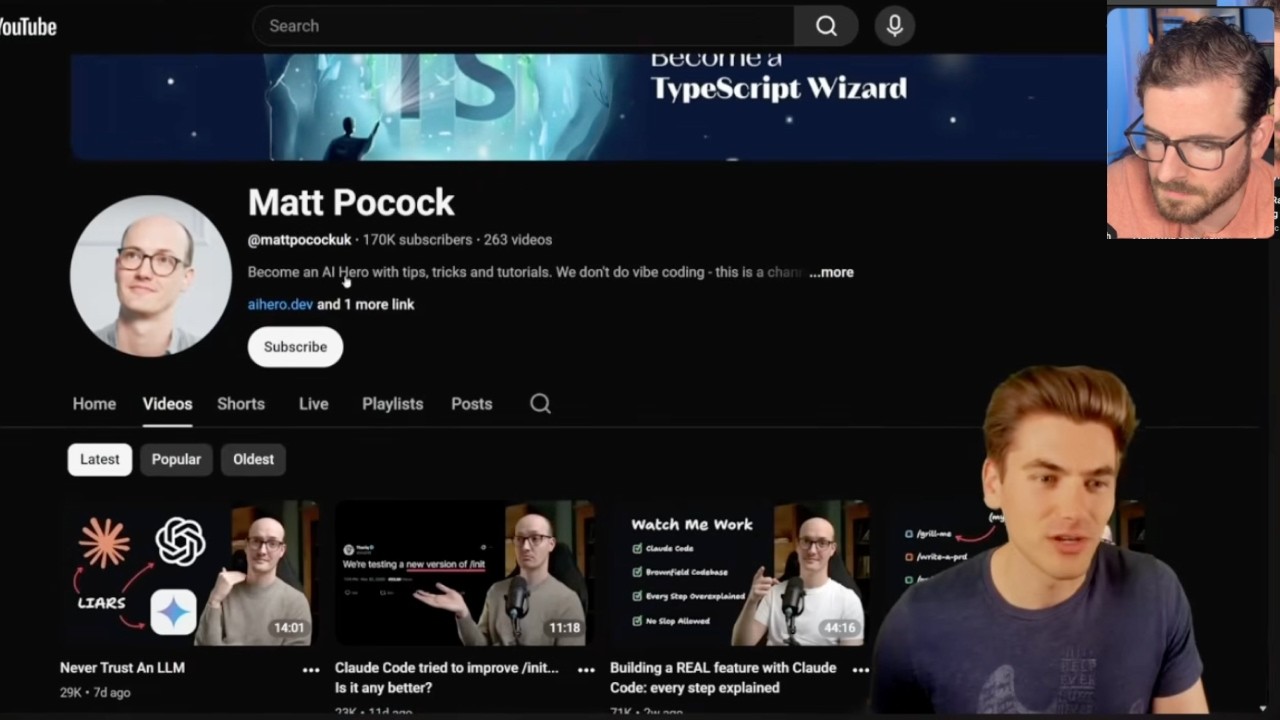Open the Live tab
The image size is (1280, 720).
tap(313, 404)
